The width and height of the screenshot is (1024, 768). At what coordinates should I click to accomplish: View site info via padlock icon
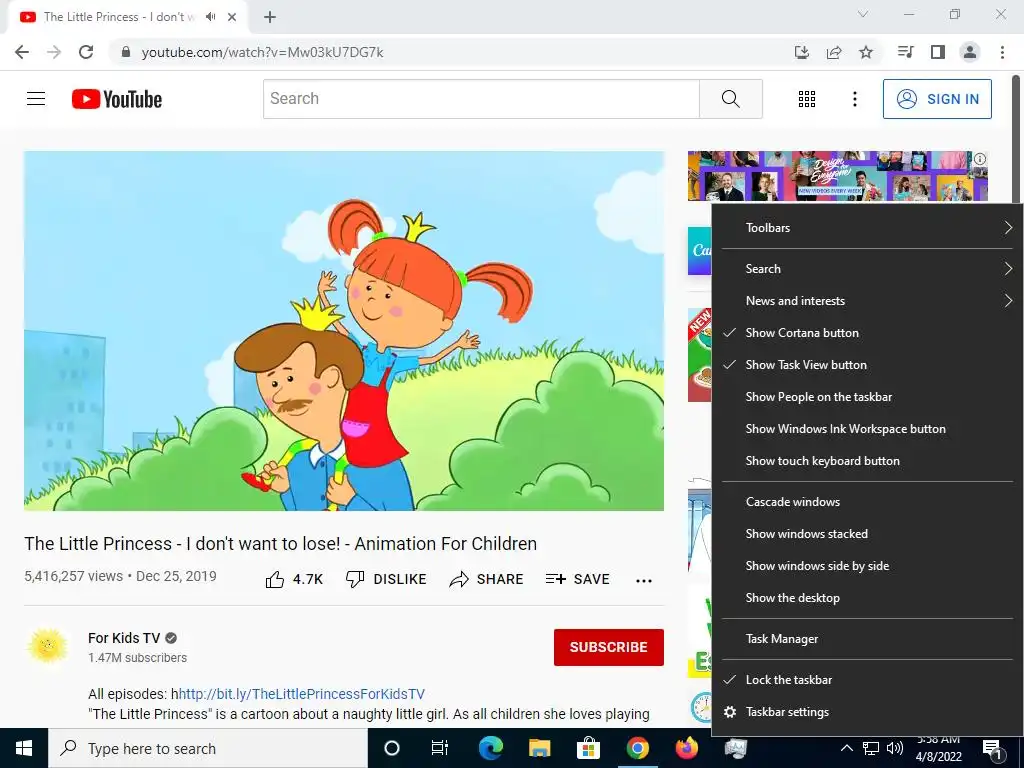click(x=126, y=52)
